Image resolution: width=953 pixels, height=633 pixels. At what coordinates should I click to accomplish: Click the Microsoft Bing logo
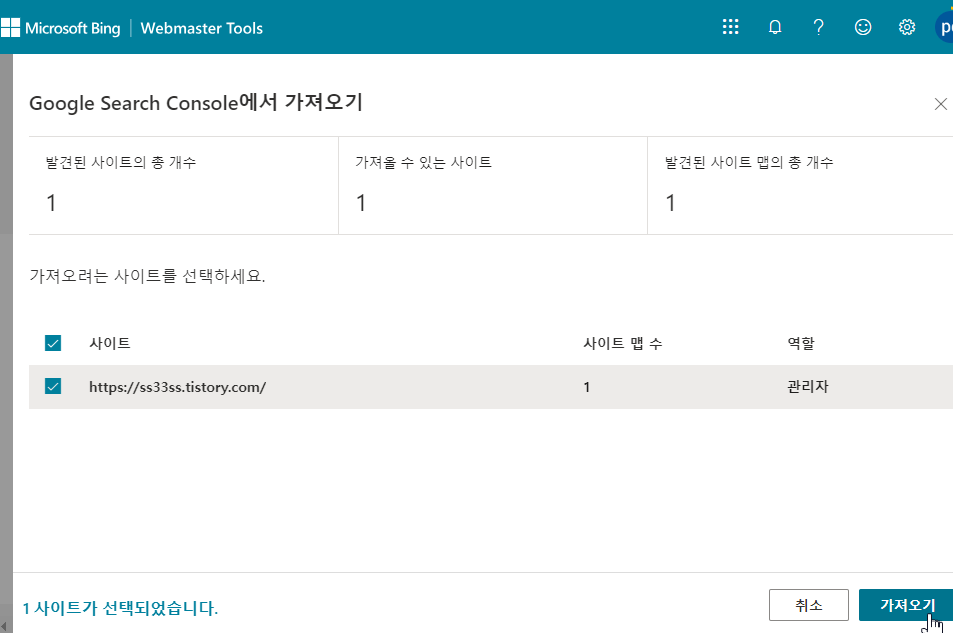[63, 28]
